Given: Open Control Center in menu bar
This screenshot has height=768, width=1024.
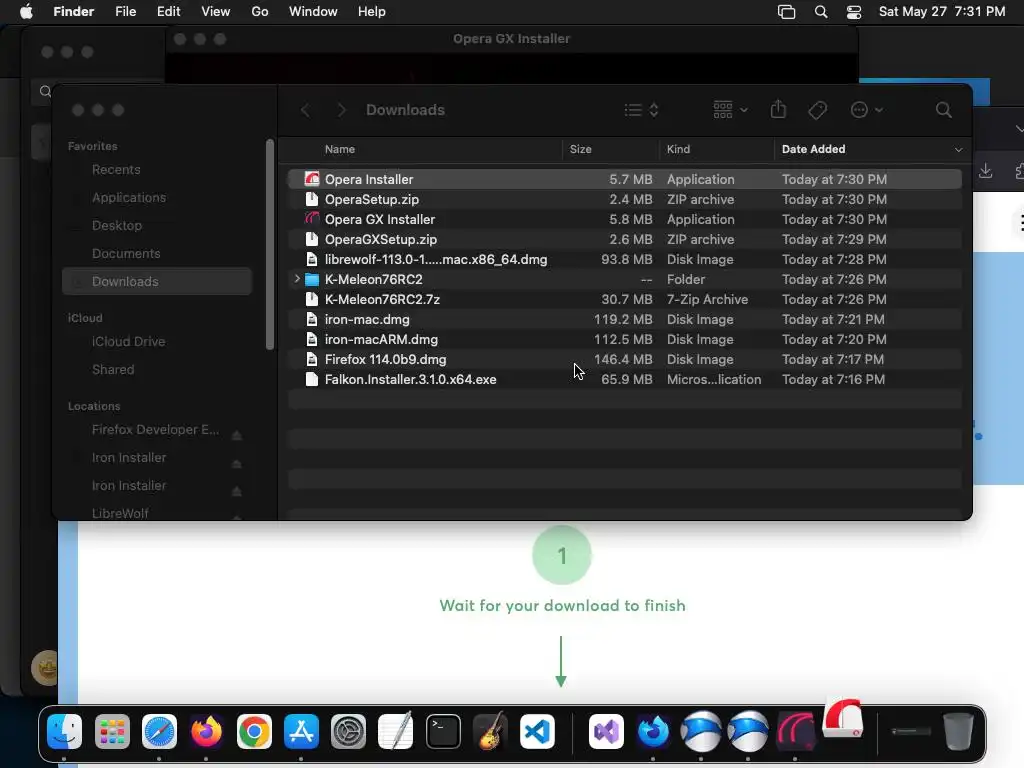Looking at the screenshot, I should click(854, 12).
